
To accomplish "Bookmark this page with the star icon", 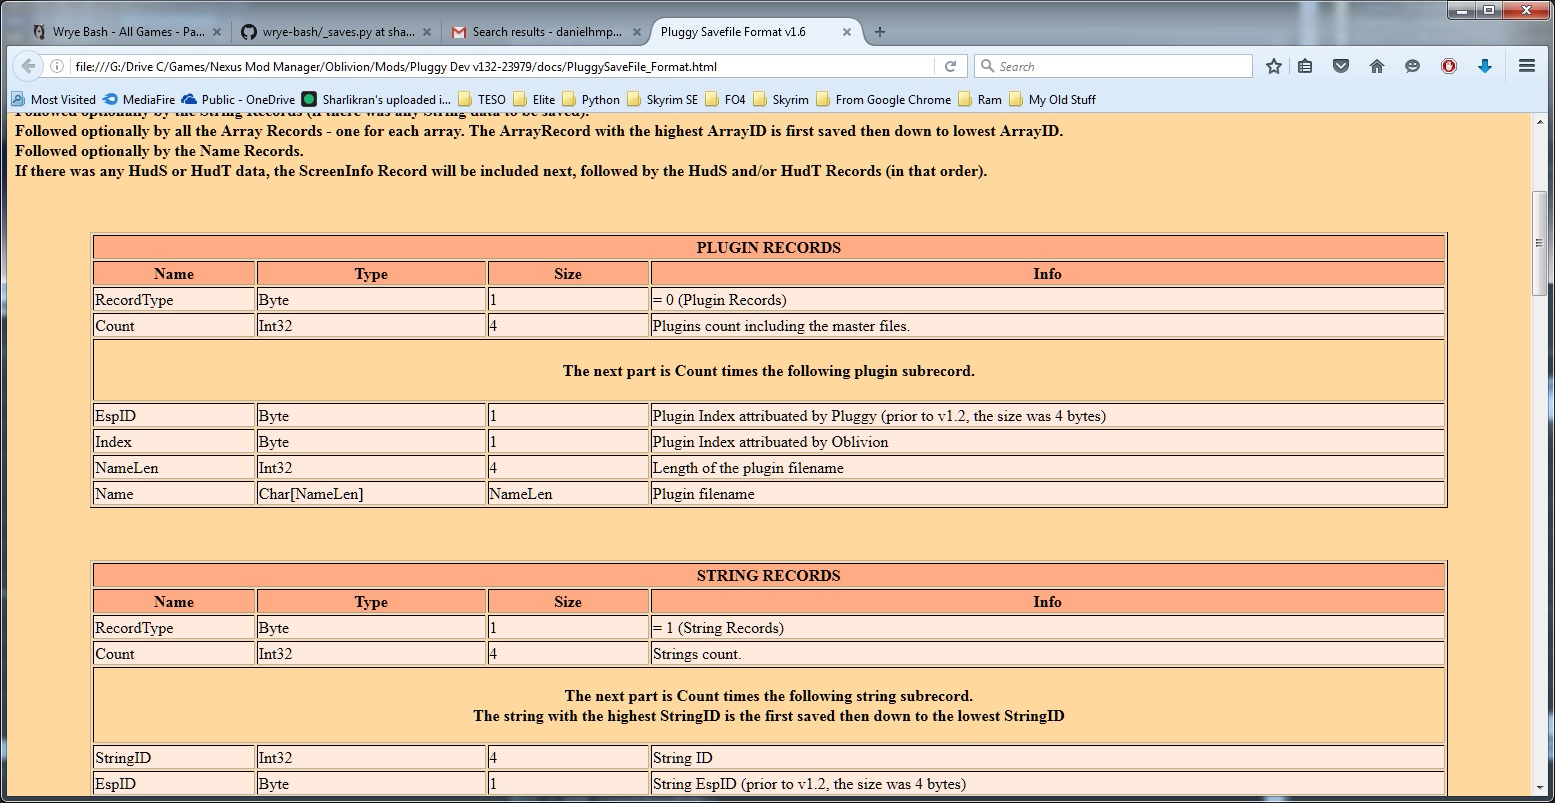I will [x=1273, y=66].
